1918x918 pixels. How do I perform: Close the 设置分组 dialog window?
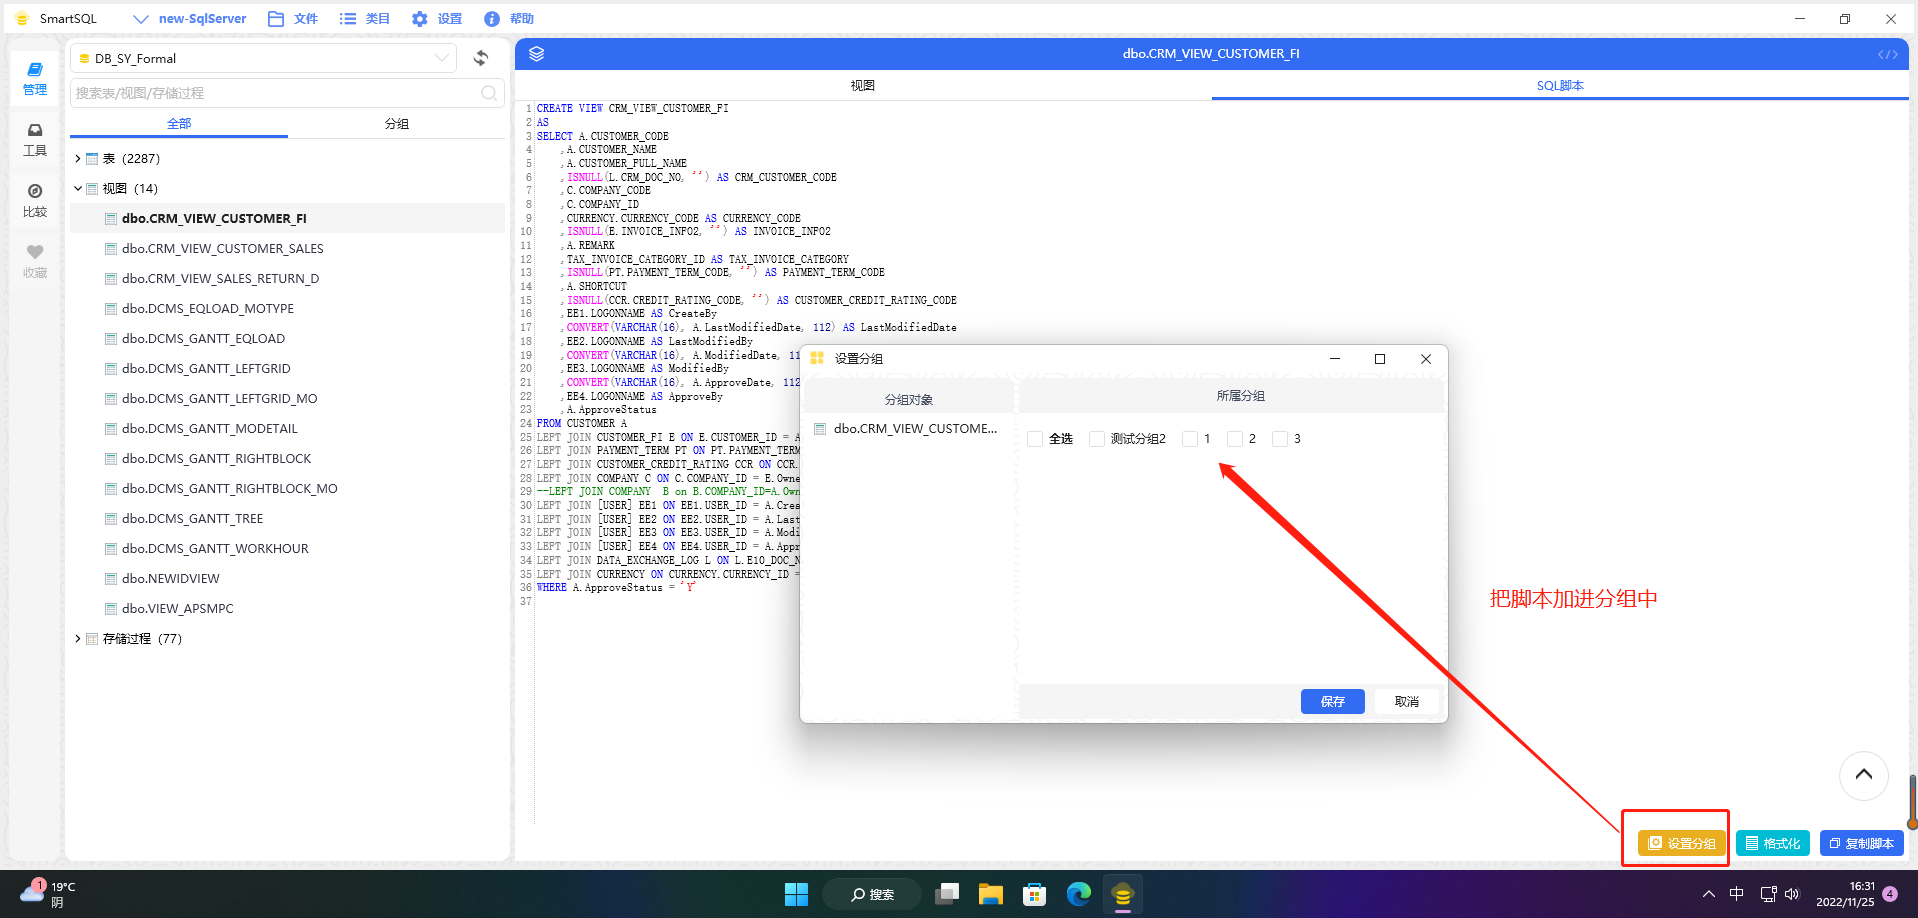tap(1426, 359)
